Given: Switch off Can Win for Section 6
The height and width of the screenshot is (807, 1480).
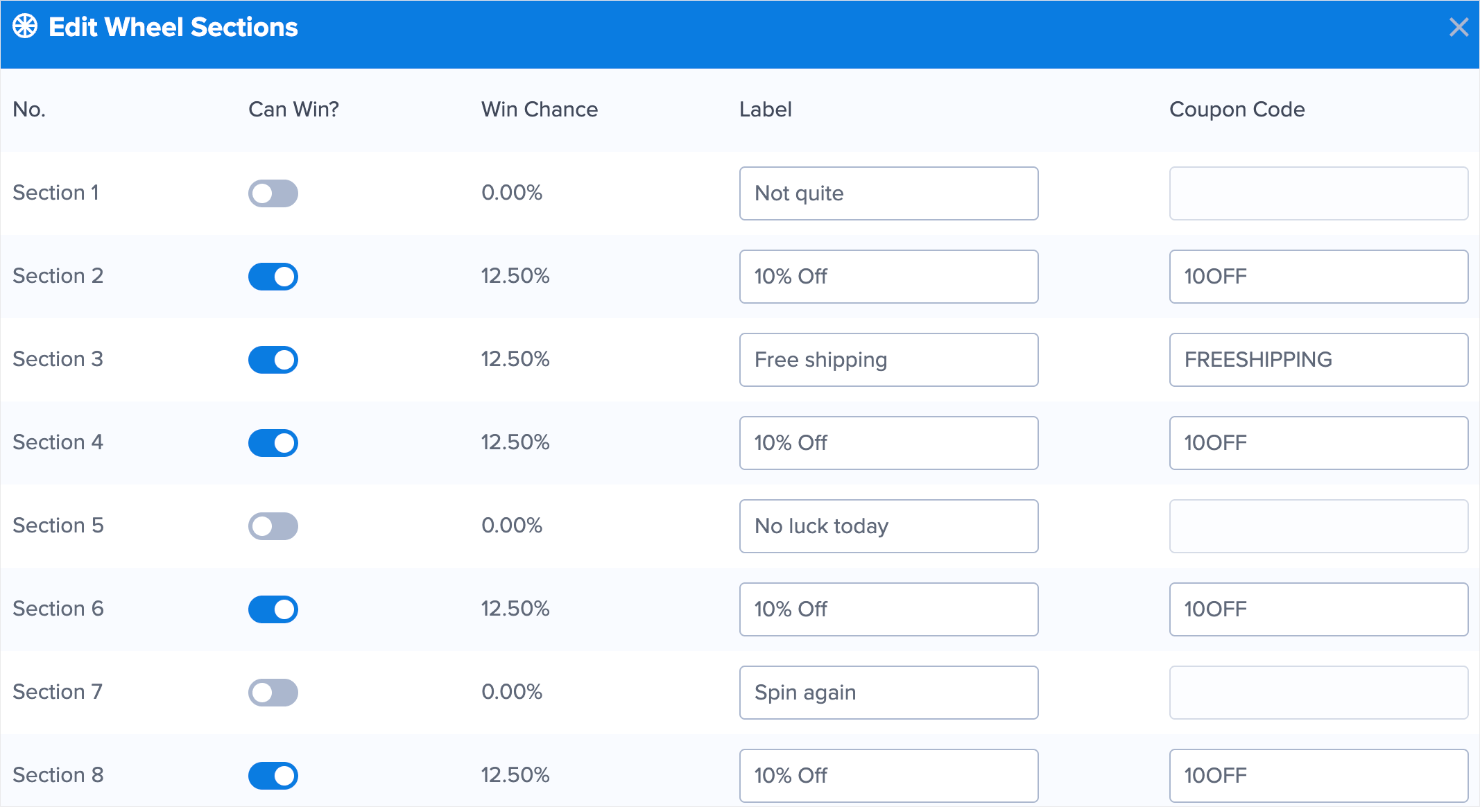Looking at the screenshot, I should click(273, 609).
